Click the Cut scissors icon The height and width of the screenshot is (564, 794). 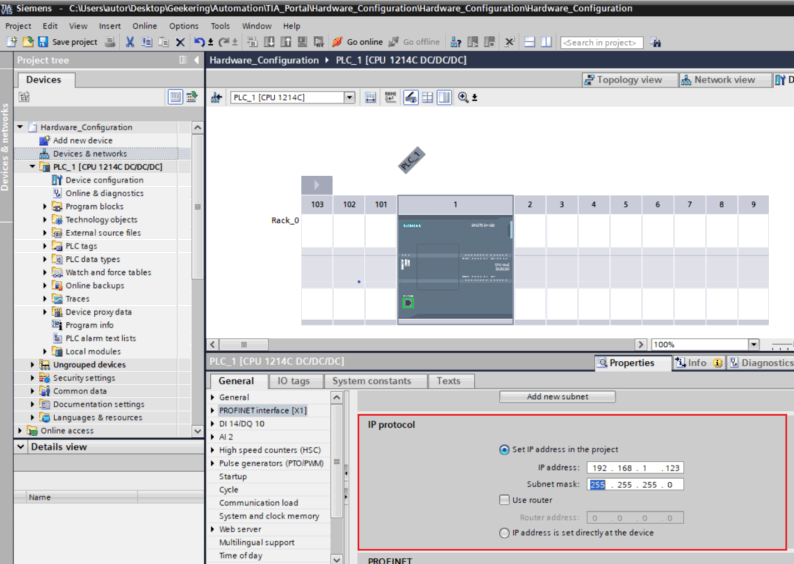[x=130, y=42]
